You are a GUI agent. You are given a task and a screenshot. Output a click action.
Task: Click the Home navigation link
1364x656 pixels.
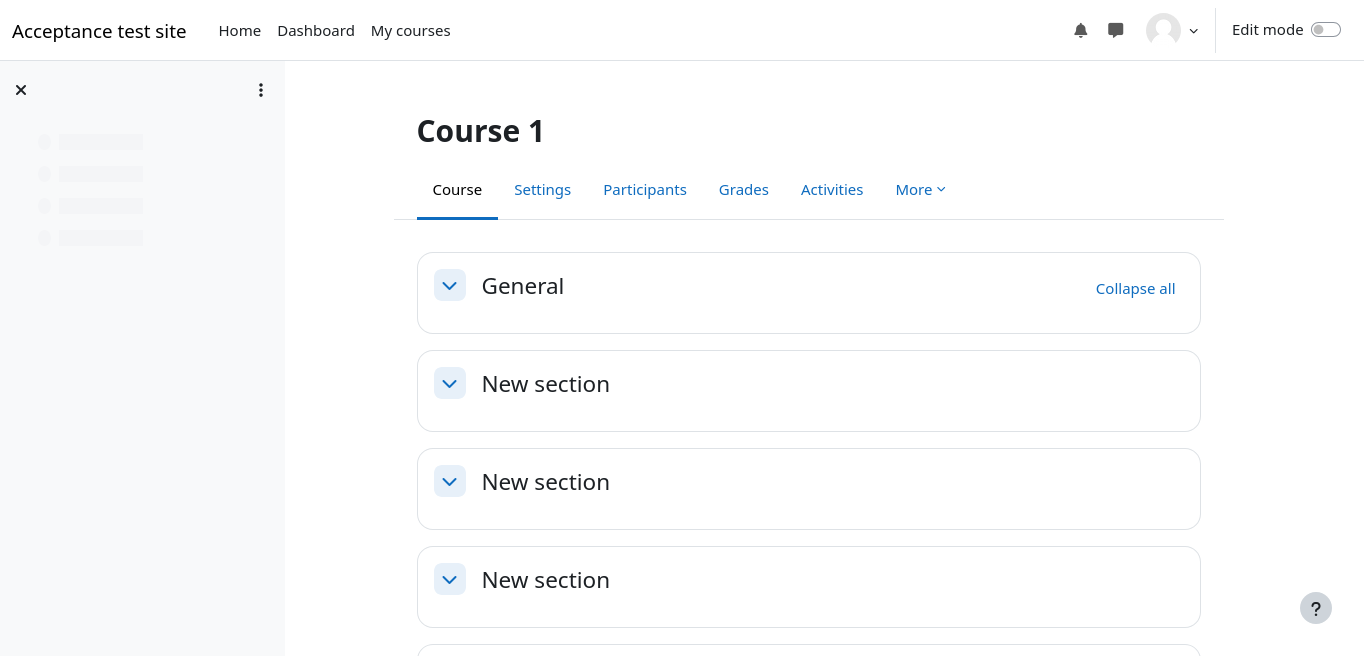point(240,31)
